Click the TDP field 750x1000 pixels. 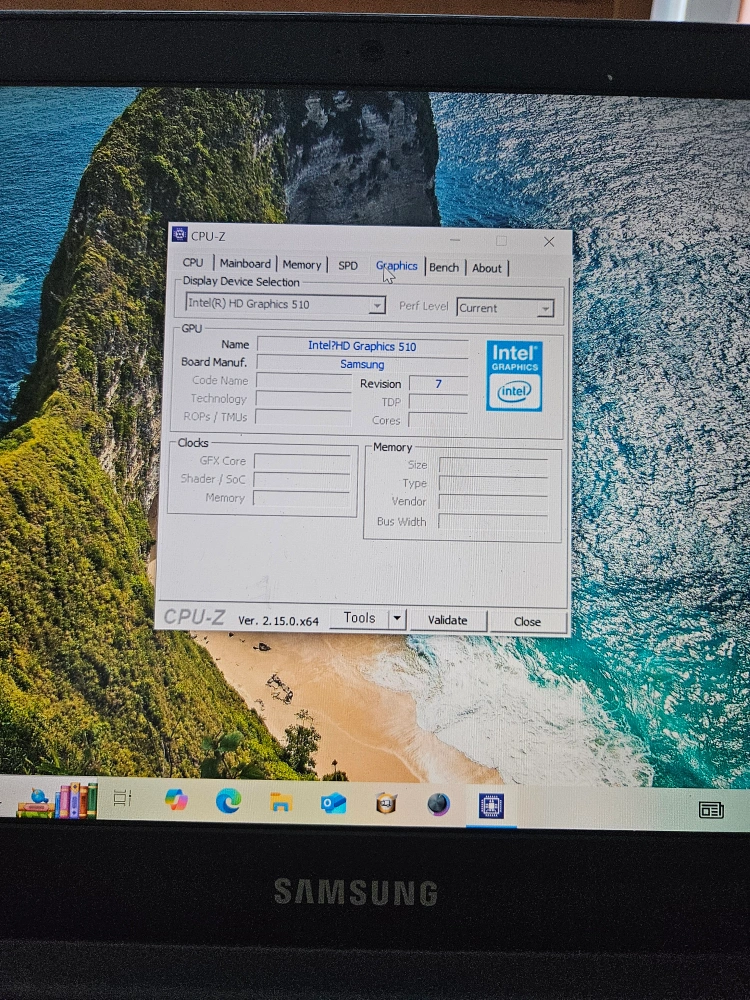pyautogui.click(x=438, y=402)
